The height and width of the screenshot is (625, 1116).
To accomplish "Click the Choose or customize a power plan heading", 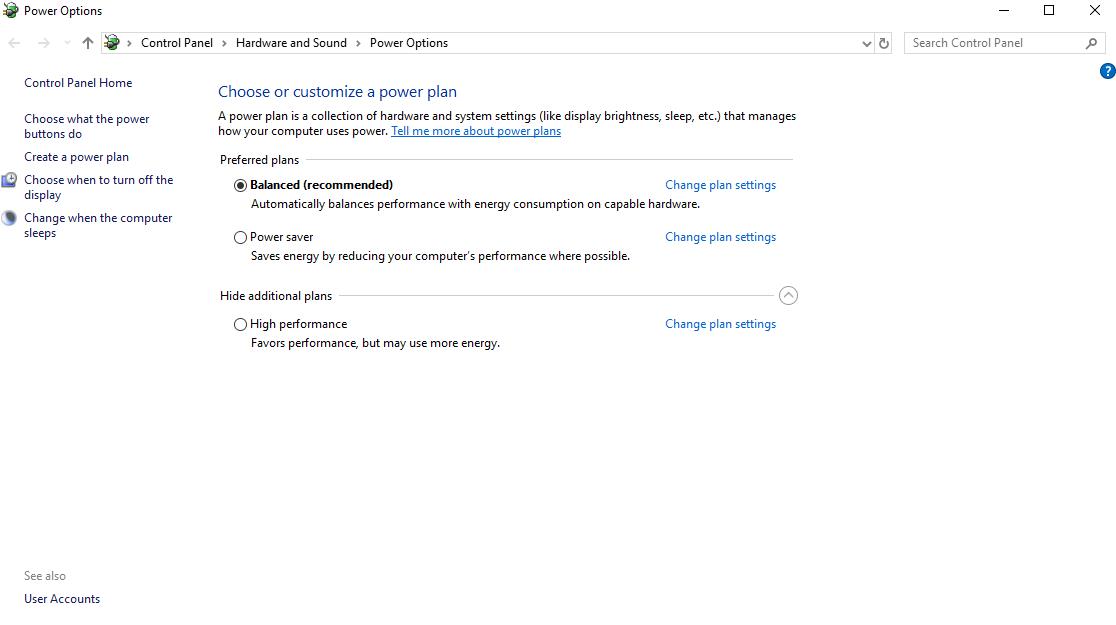I will click(x=337, y=92).
